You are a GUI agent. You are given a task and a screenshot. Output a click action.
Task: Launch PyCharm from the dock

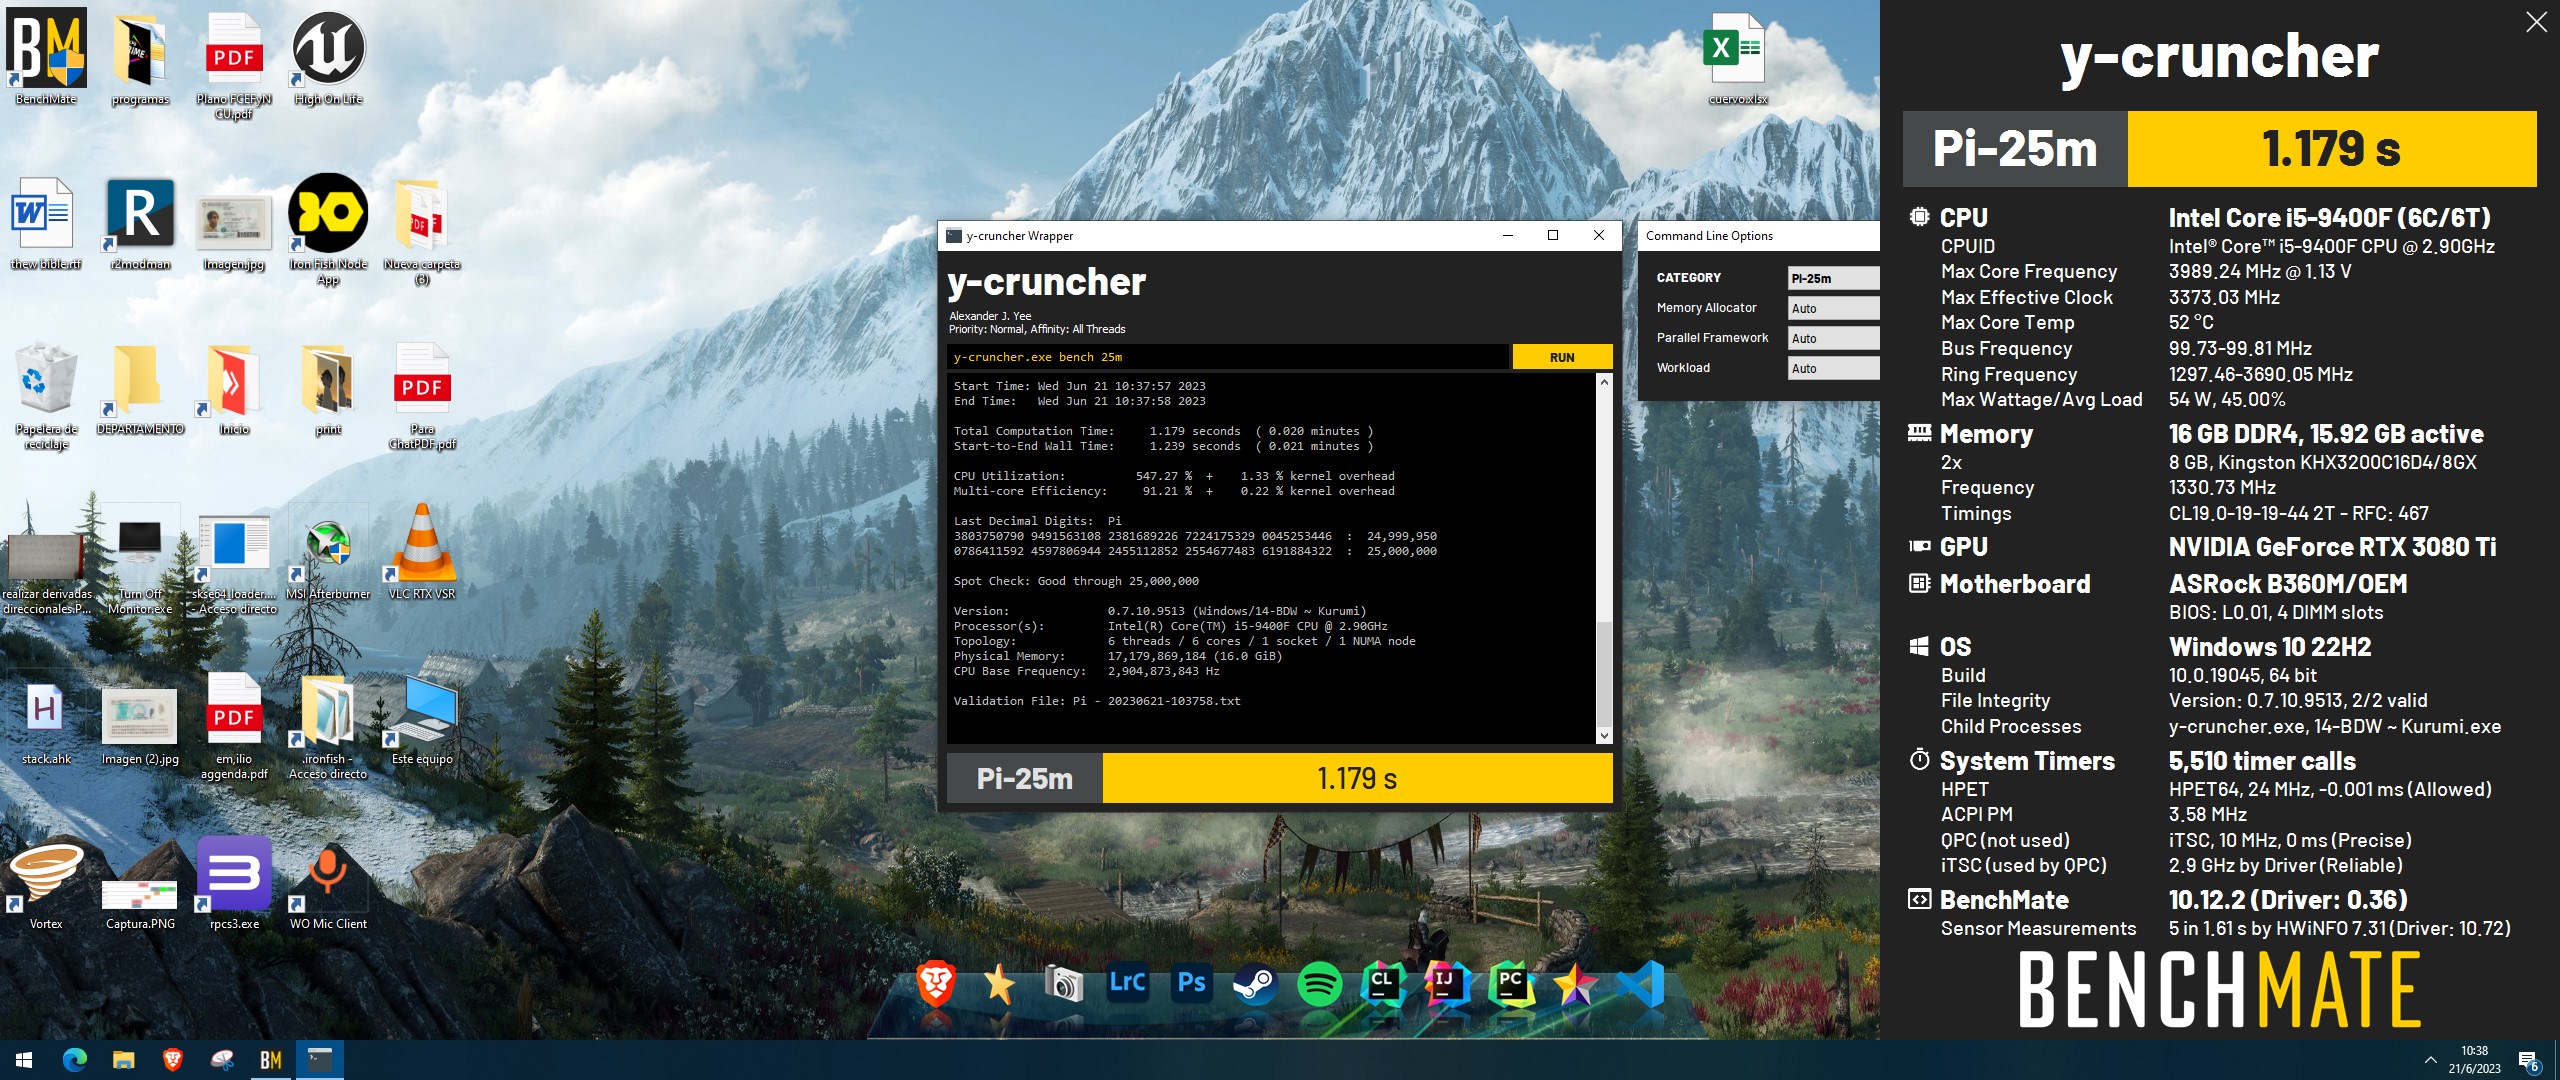click(x=1511, y=984)
